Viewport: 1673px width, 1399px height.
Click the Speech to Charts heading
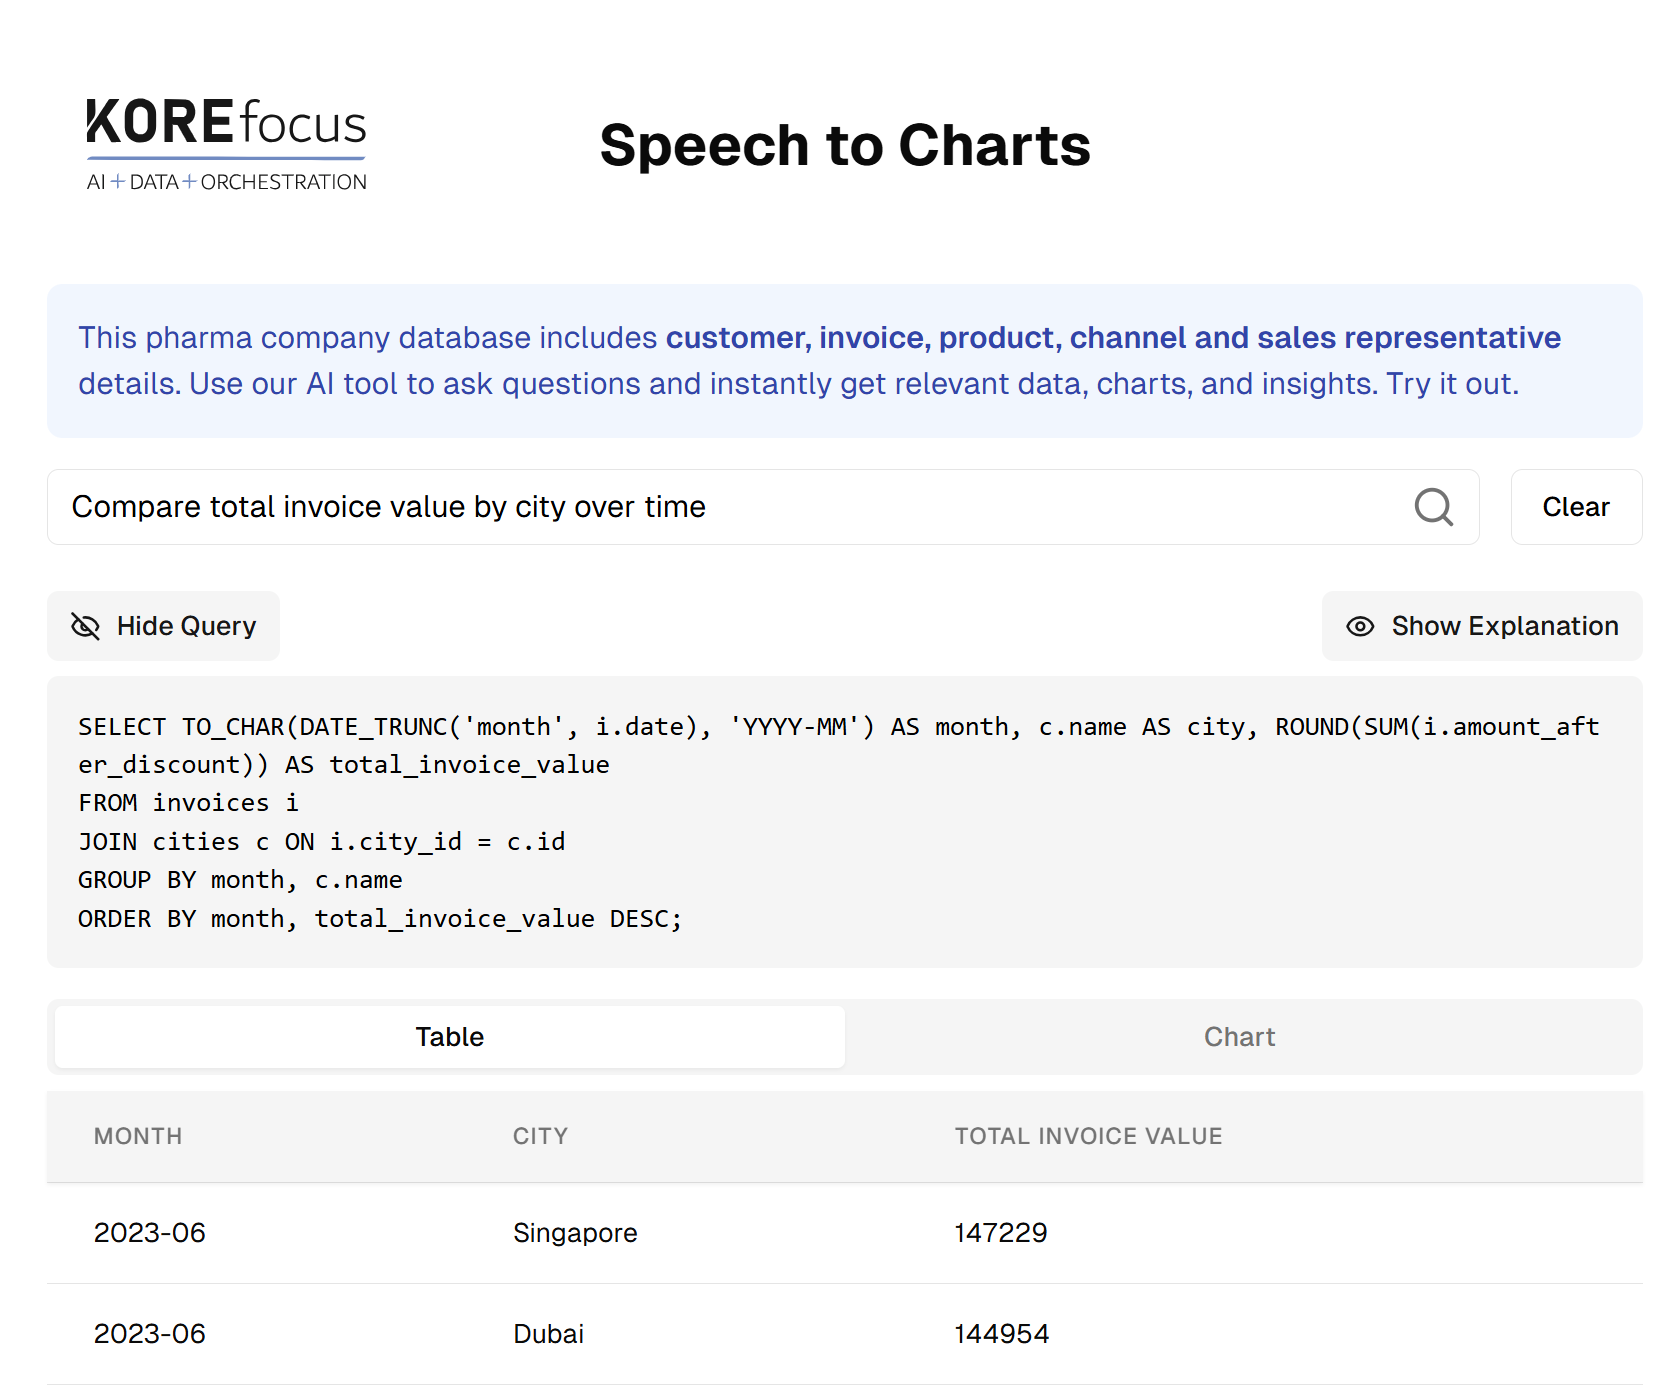pyautogui.click(x=845, y=145)
